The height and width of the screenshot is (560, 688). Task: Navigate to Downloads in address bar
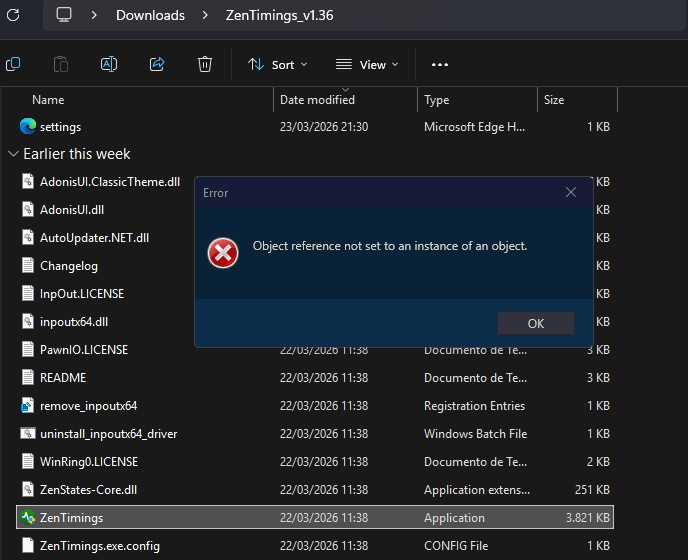pyautogui.click(x=150, y=15)
